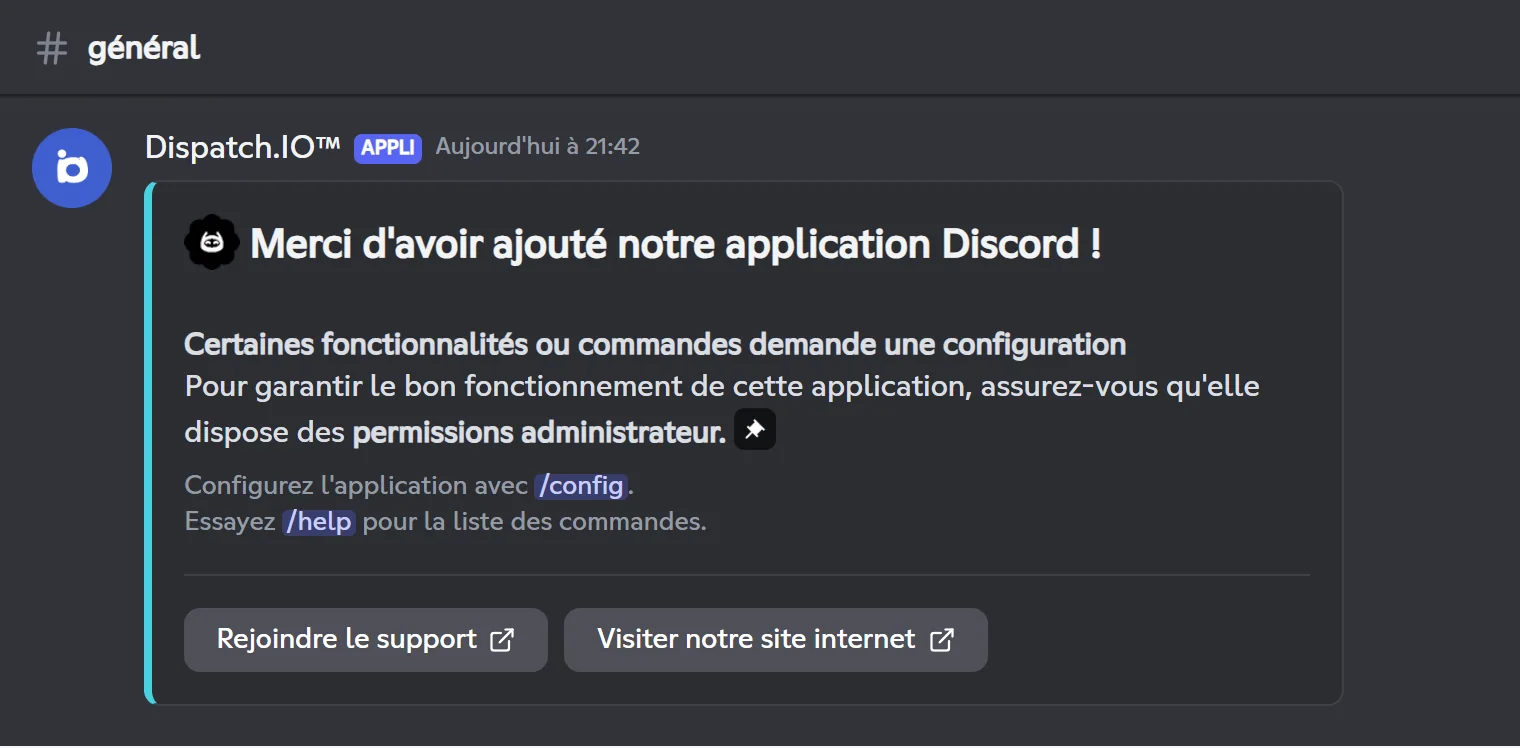Click the embed title Merci d'avoir ajouté notre application
Image resolution: width=1520 pixels, height=748 pixels.
point(676,244)
